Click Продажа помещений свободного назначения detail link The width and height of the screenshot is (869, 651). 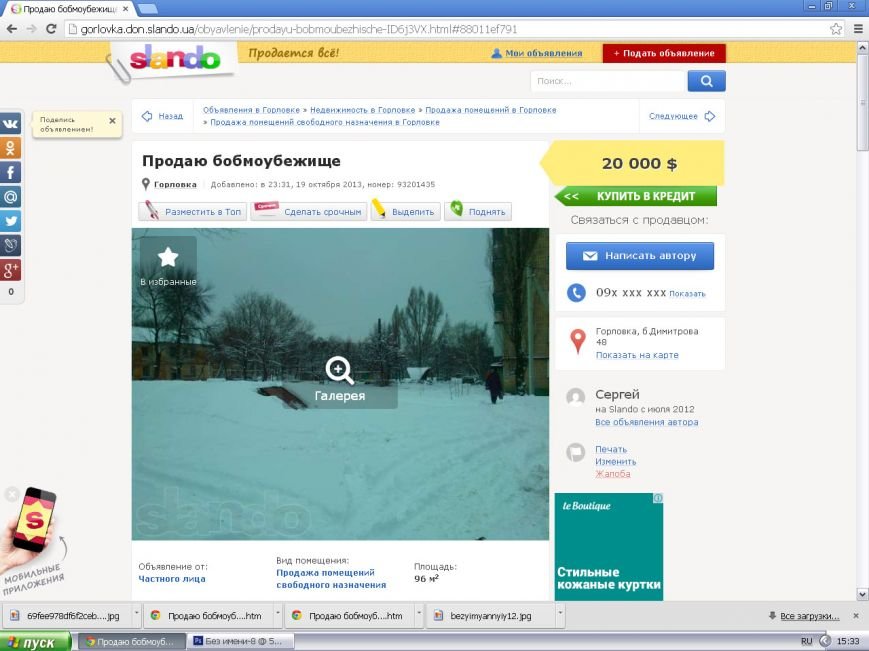[331, 578]
